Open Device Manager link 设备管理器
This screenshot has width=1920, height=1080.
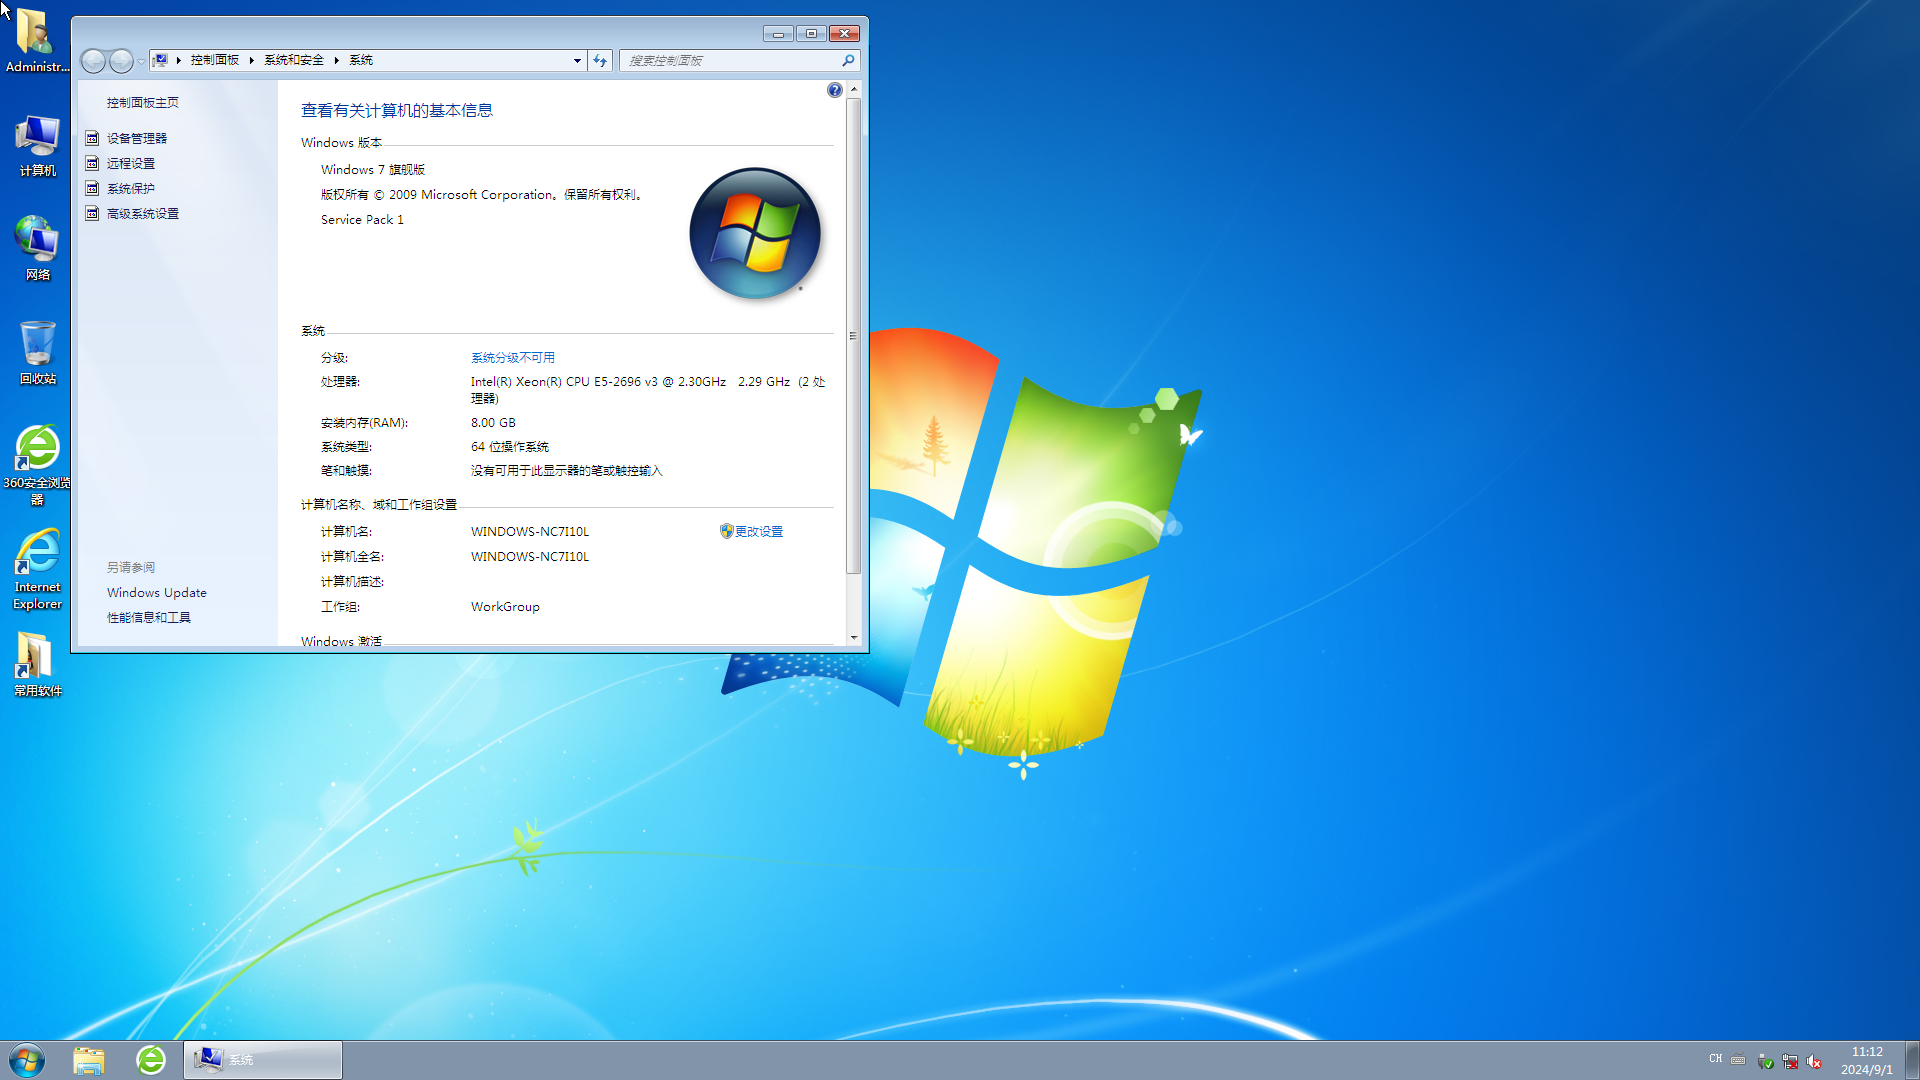pos(136,138)
